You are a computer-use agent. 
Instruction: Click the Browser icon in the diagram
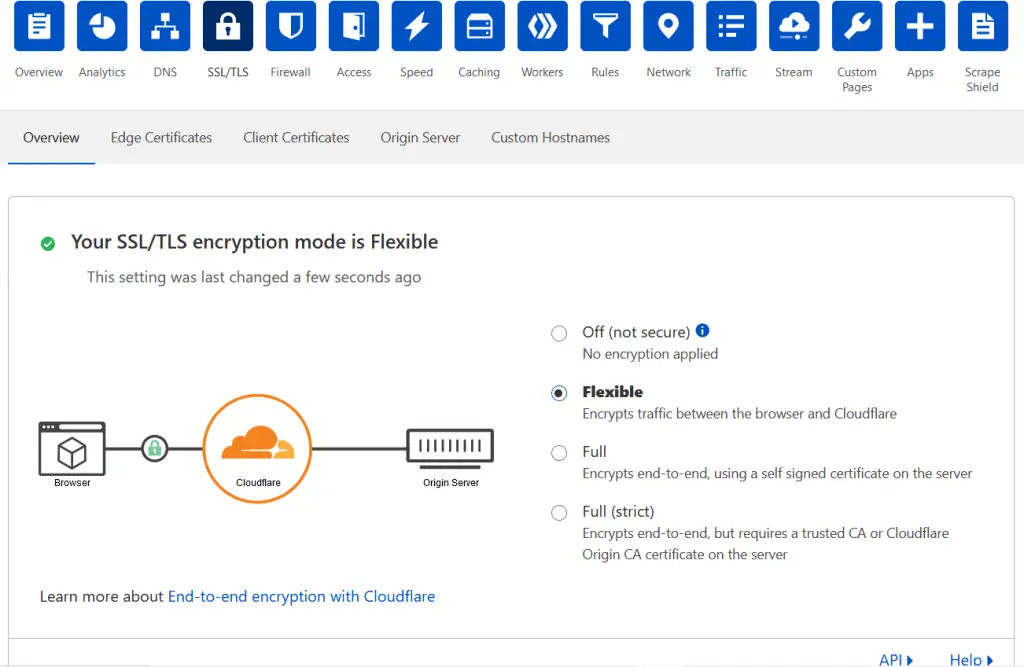pyautogui.click(x=72, y=449)
